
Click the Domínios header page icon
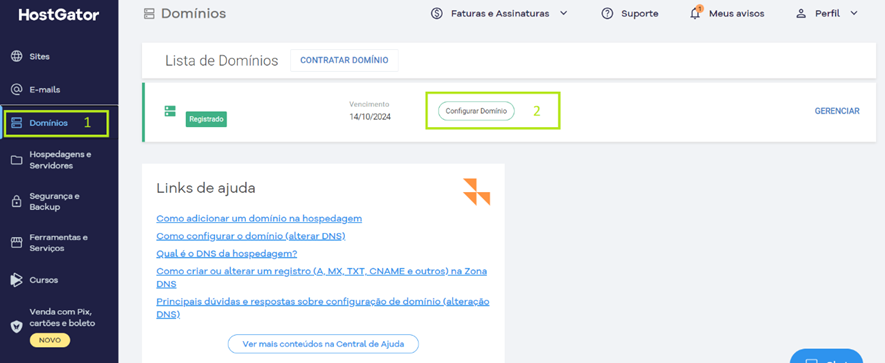point(149,14)
